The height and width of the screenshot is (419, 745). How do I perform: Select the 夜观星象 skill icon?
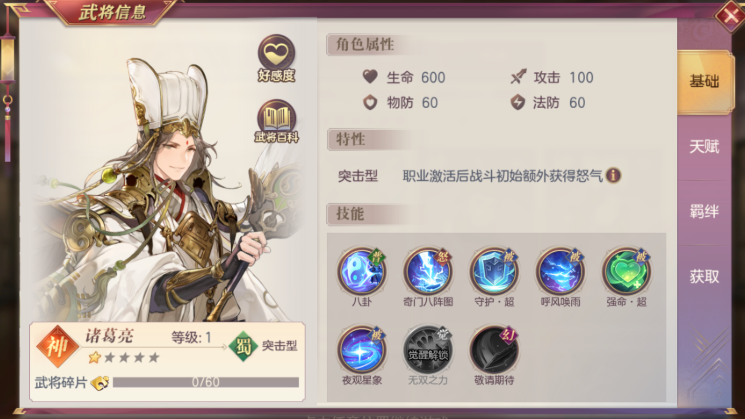pos(362,350)
